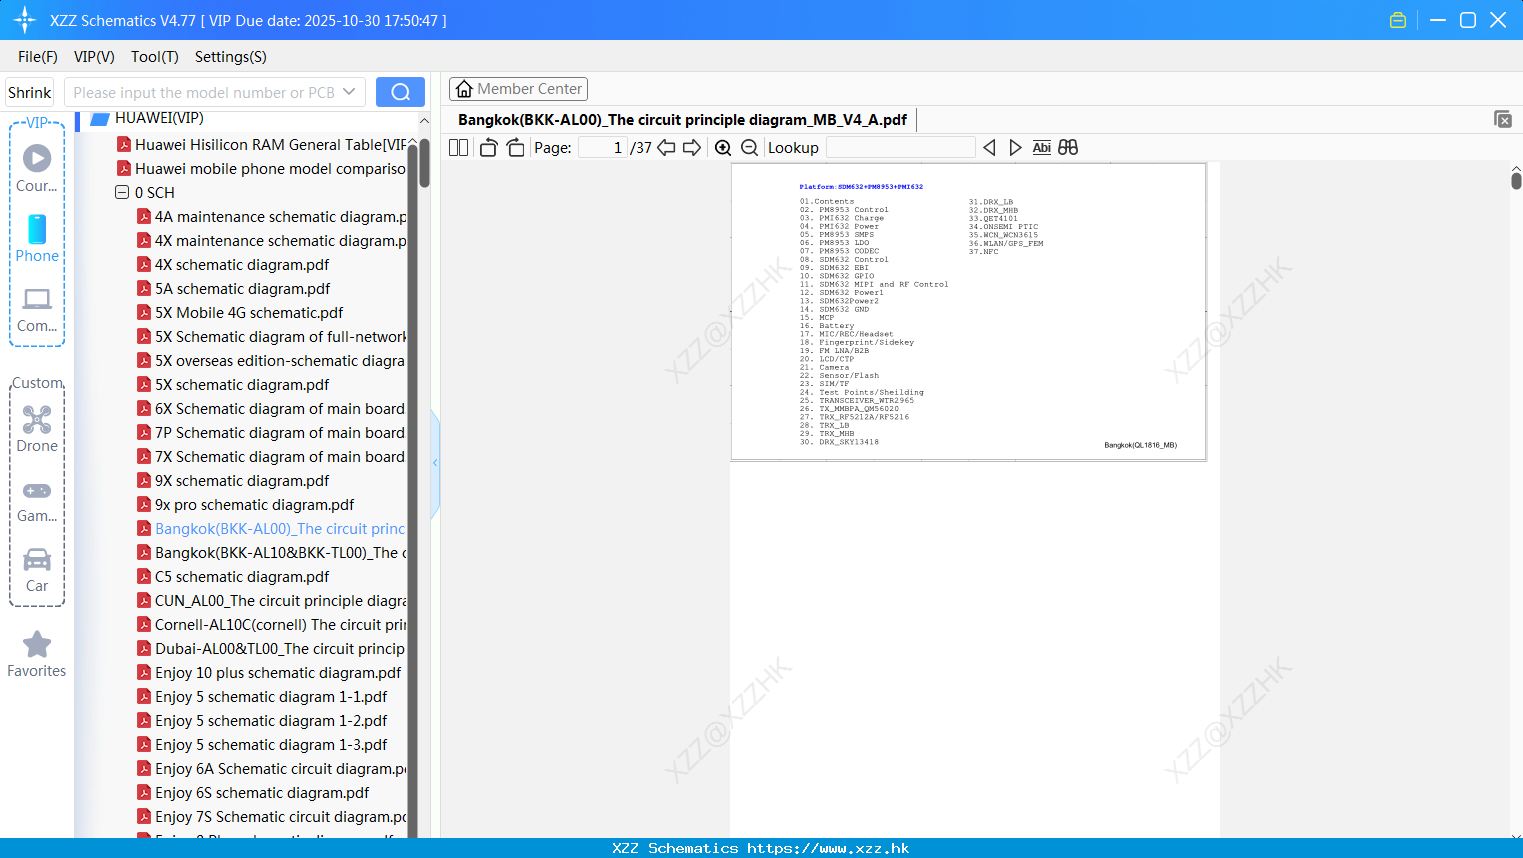
Task: Open 9x pro schematic diagram.pdf
Action: [254, 505]
